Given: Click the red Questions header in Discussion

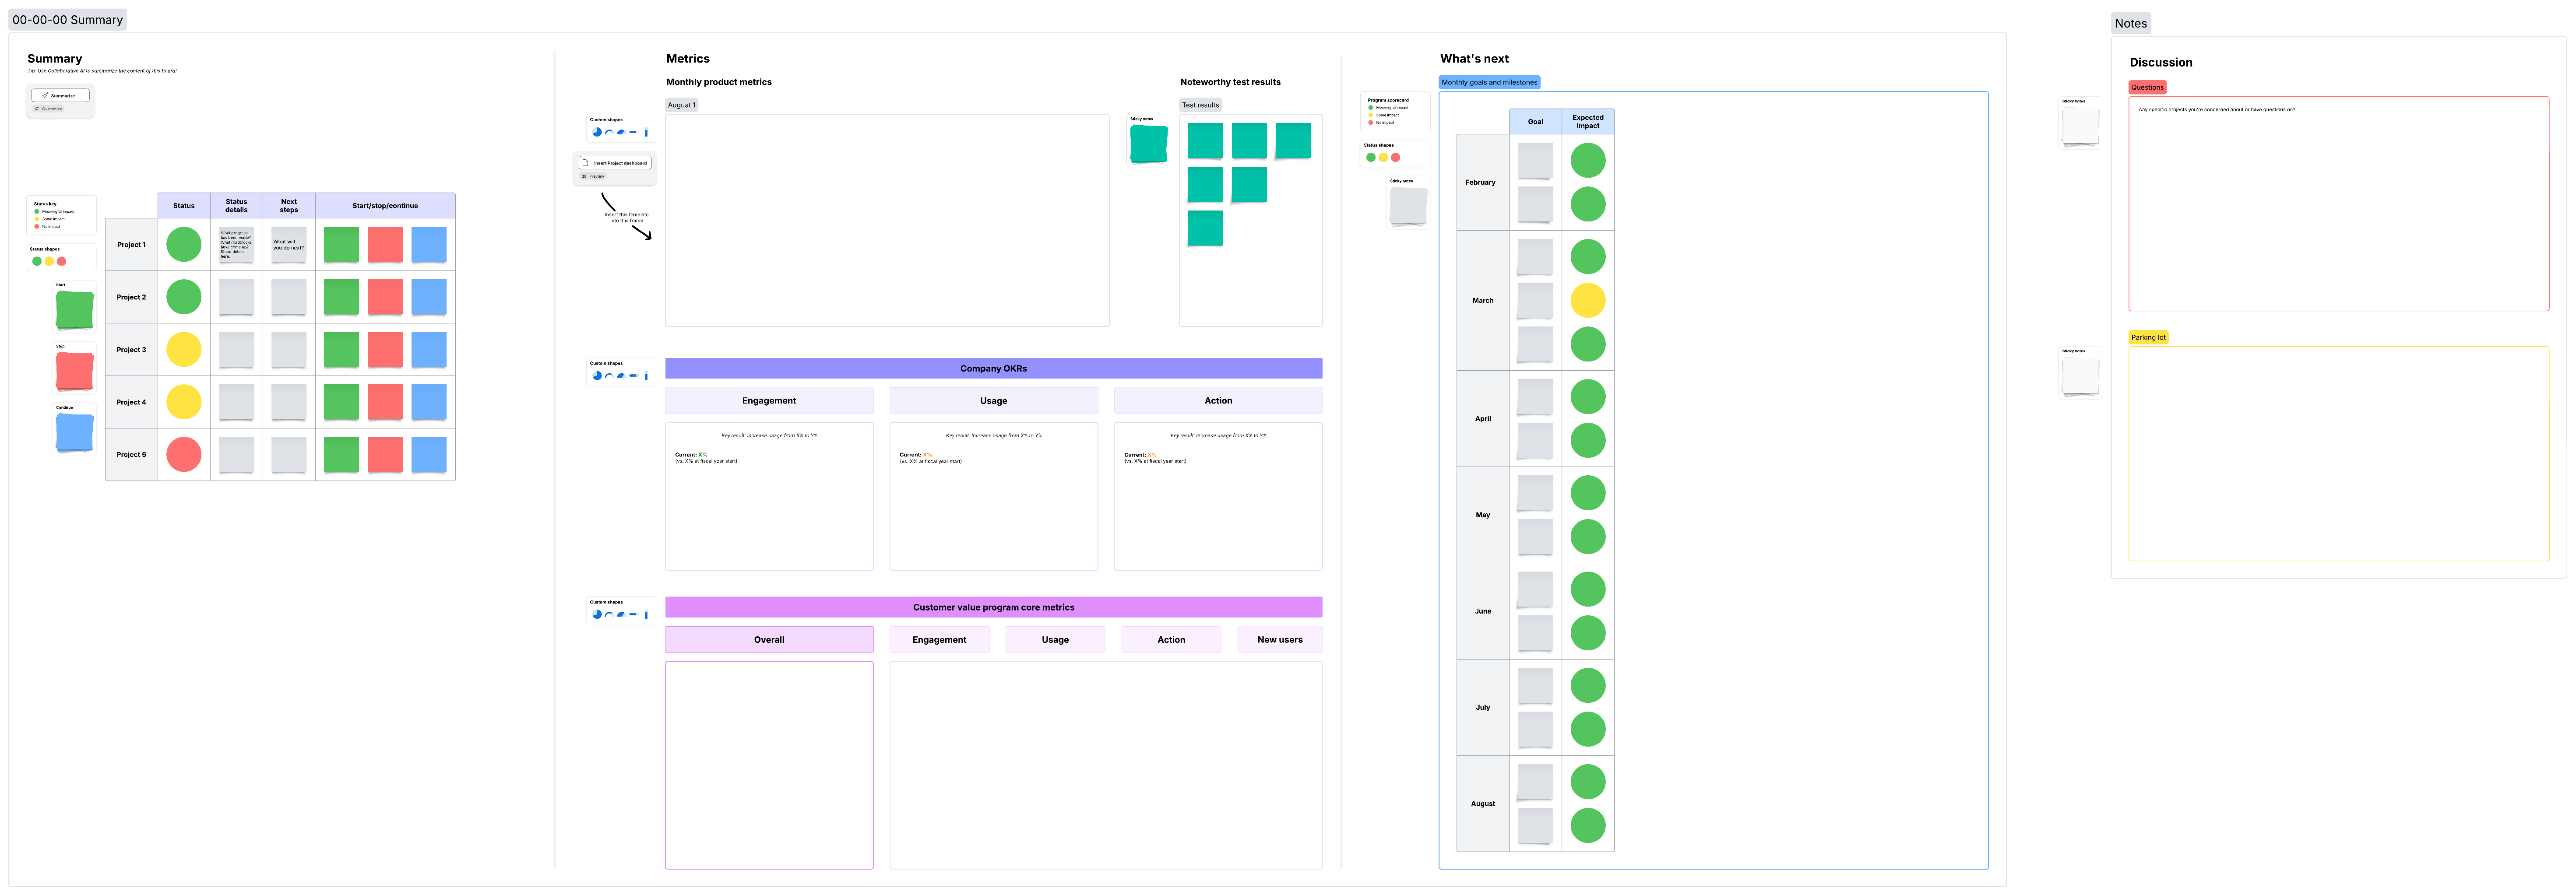Looking at the screenshot, I should tap(2147, 87).
